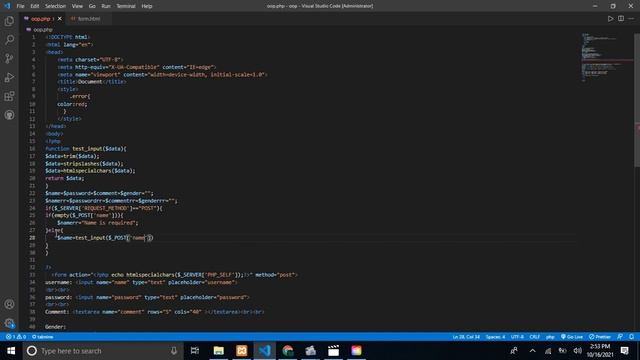Open the Extensions view
This screenshot has width=640, height=360.
pyautogui.click(x=9, y=96)
